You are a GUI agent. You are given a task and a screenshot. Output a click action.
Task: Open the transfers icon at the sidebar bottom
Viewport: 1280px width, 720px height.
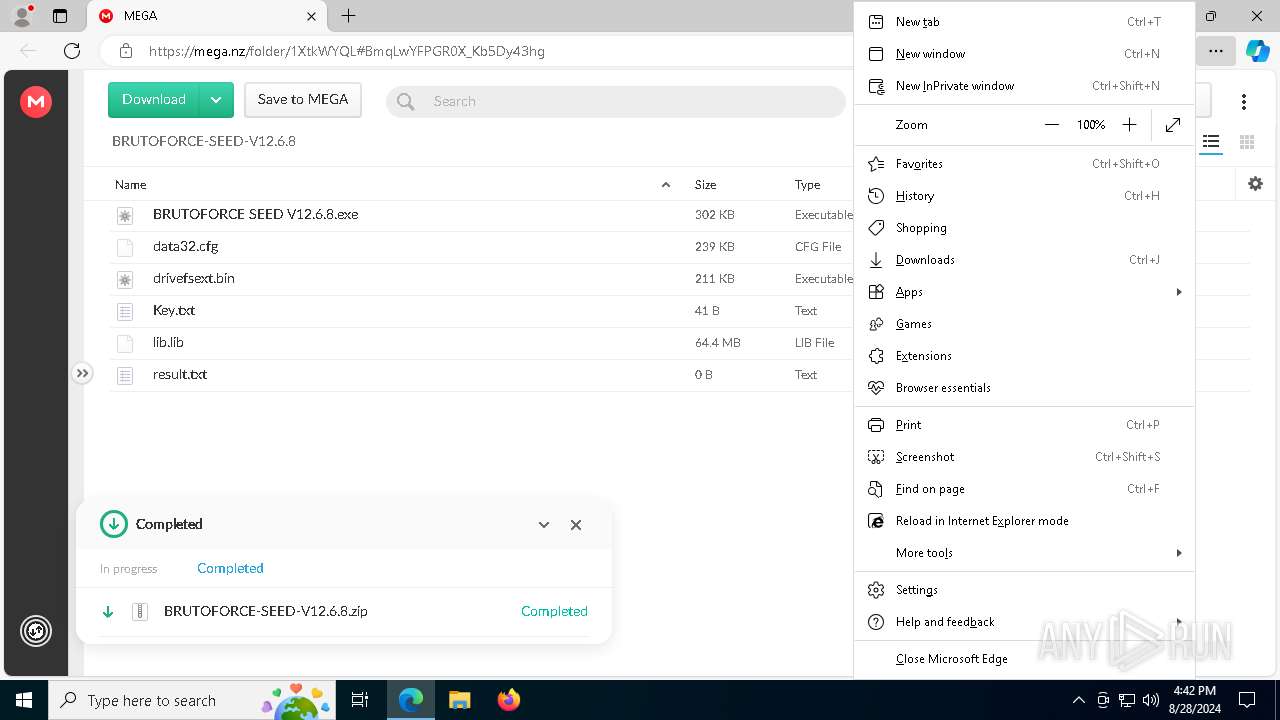pos(36,631)
